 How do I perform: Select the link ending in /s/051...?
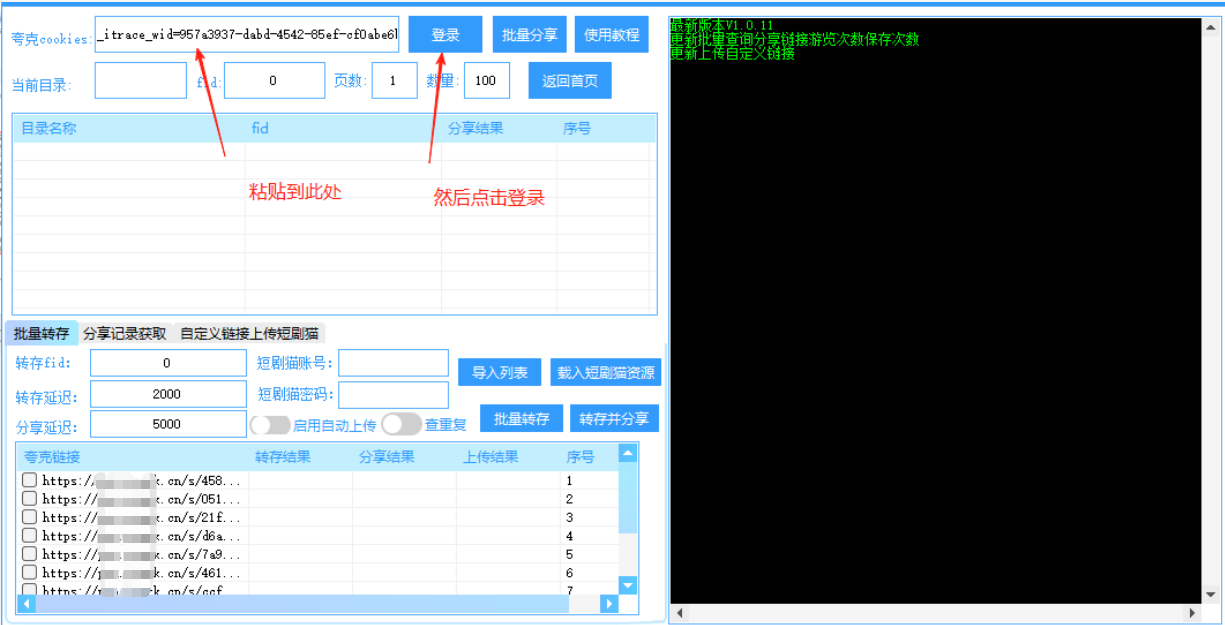coord(141,499)
